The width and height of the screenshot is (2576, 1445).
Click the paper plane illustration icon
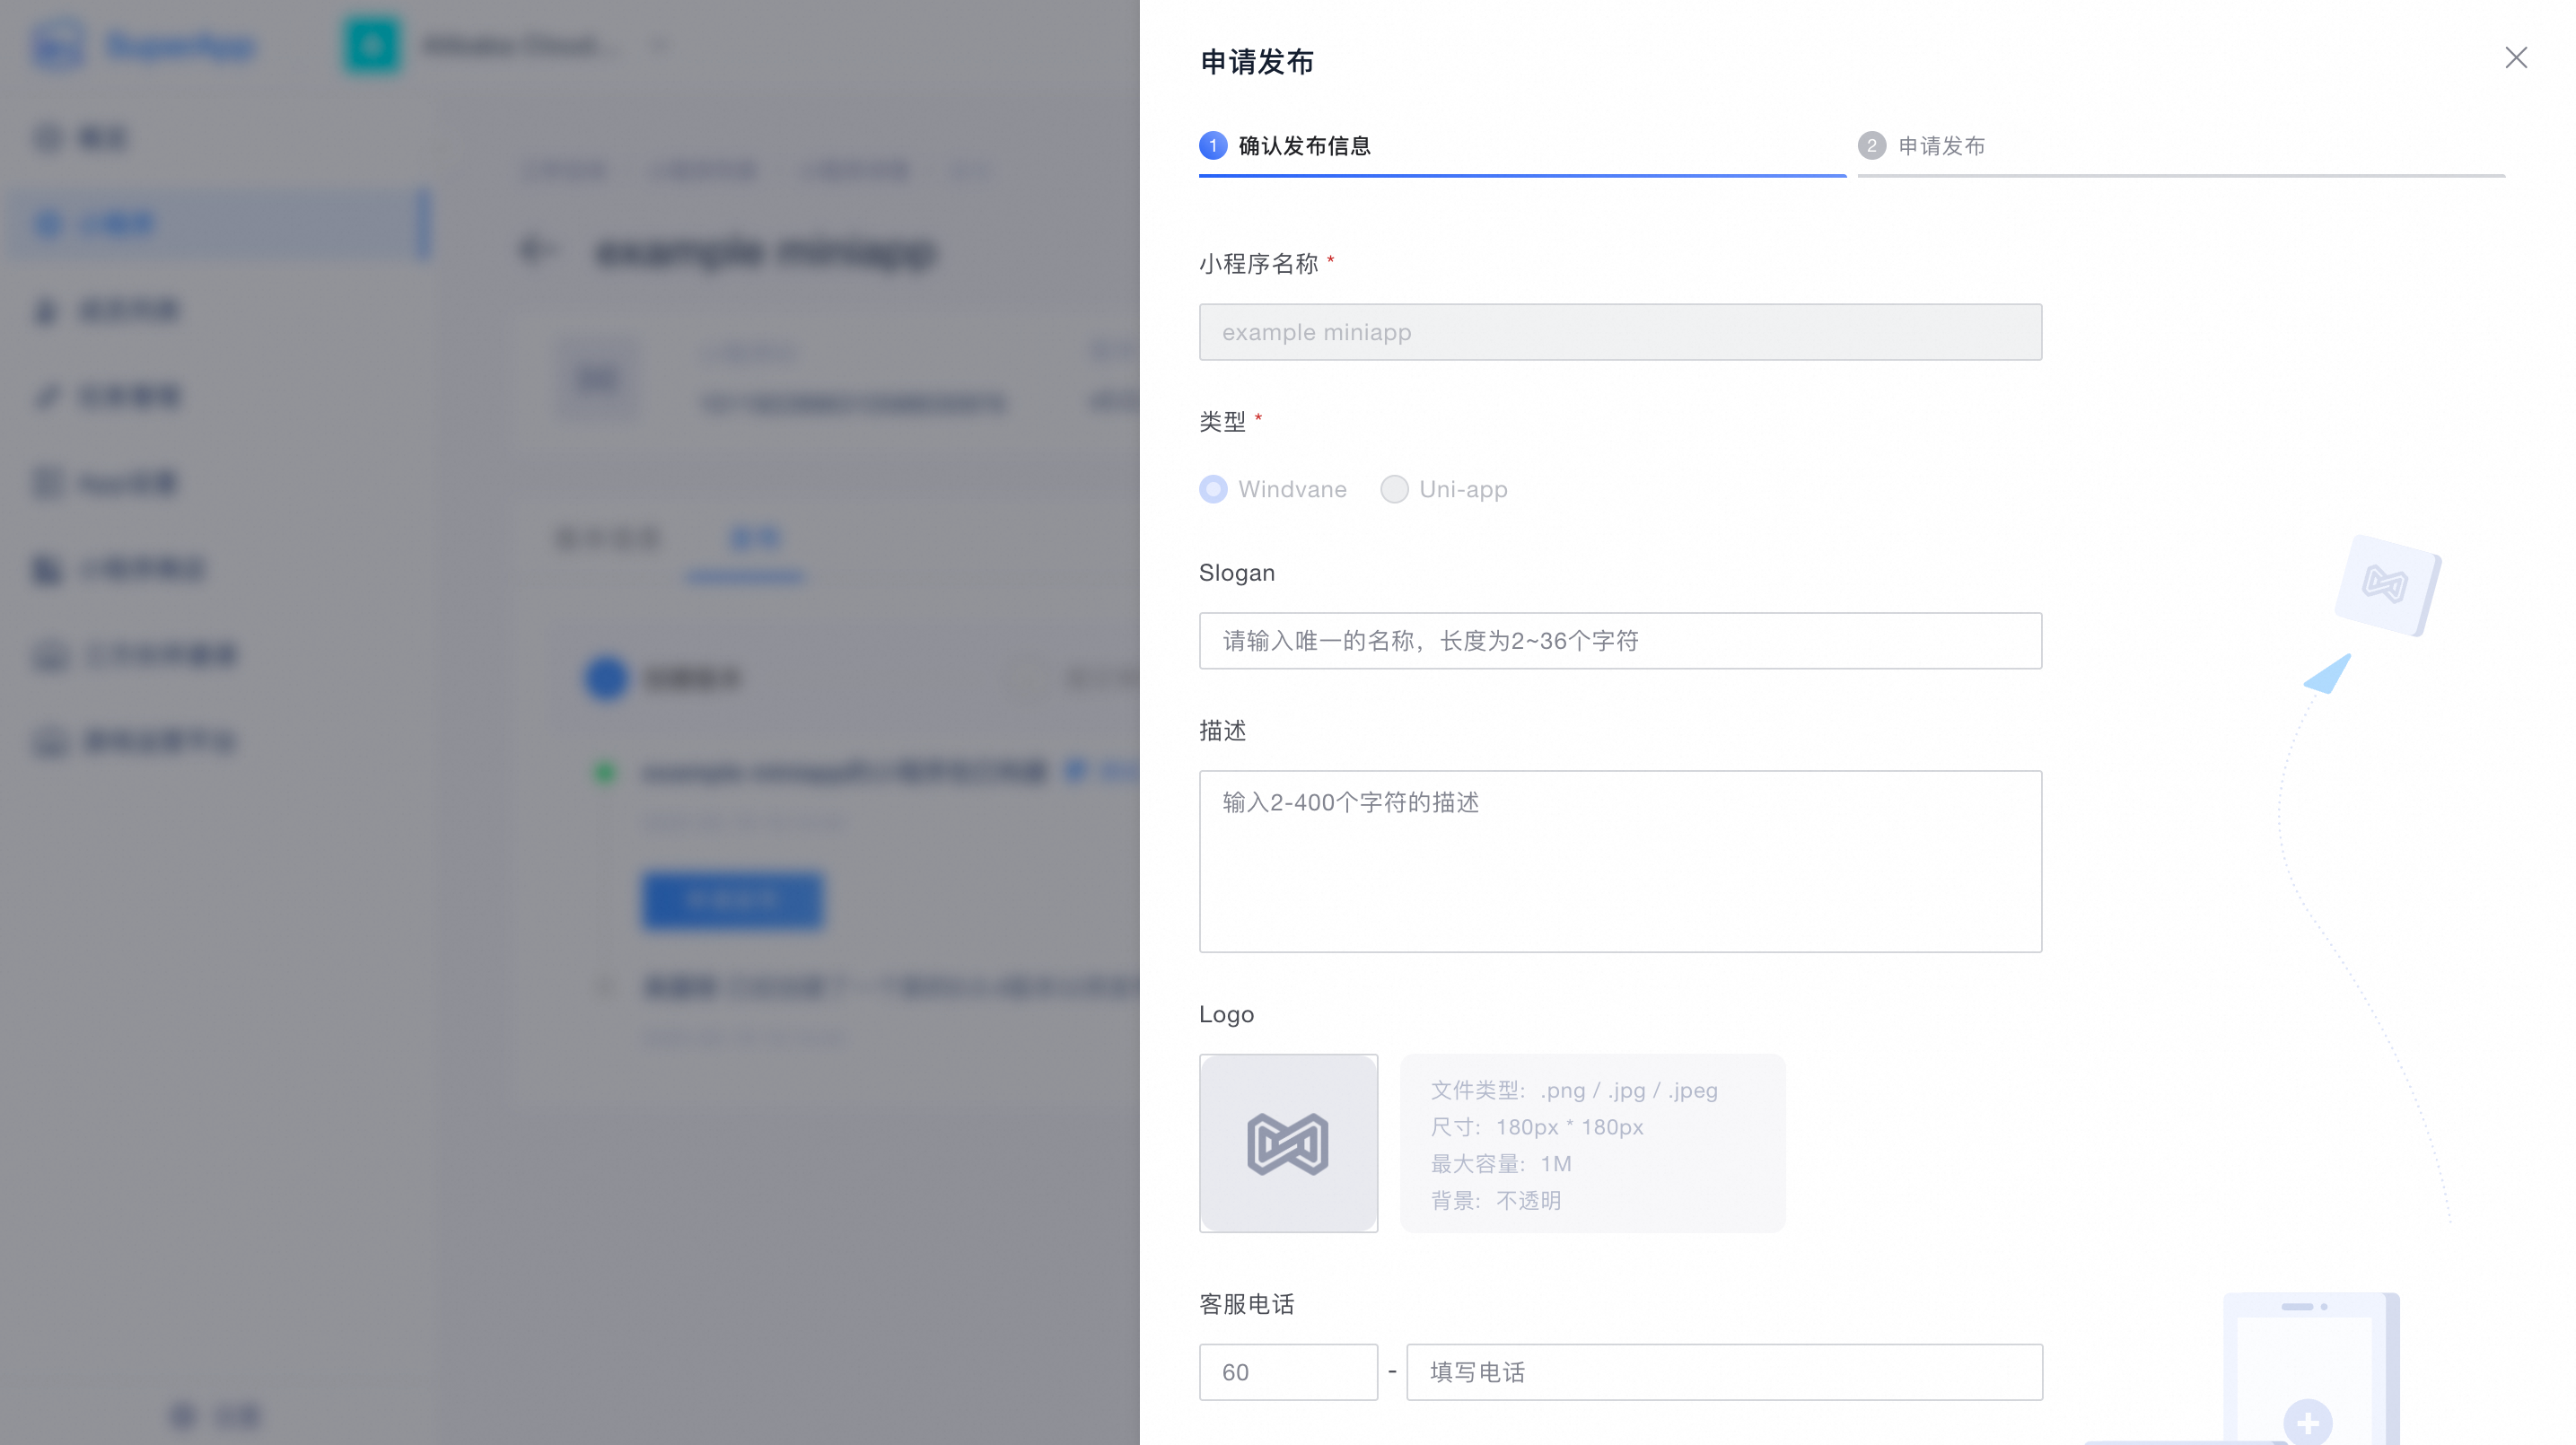(2328, 675)
